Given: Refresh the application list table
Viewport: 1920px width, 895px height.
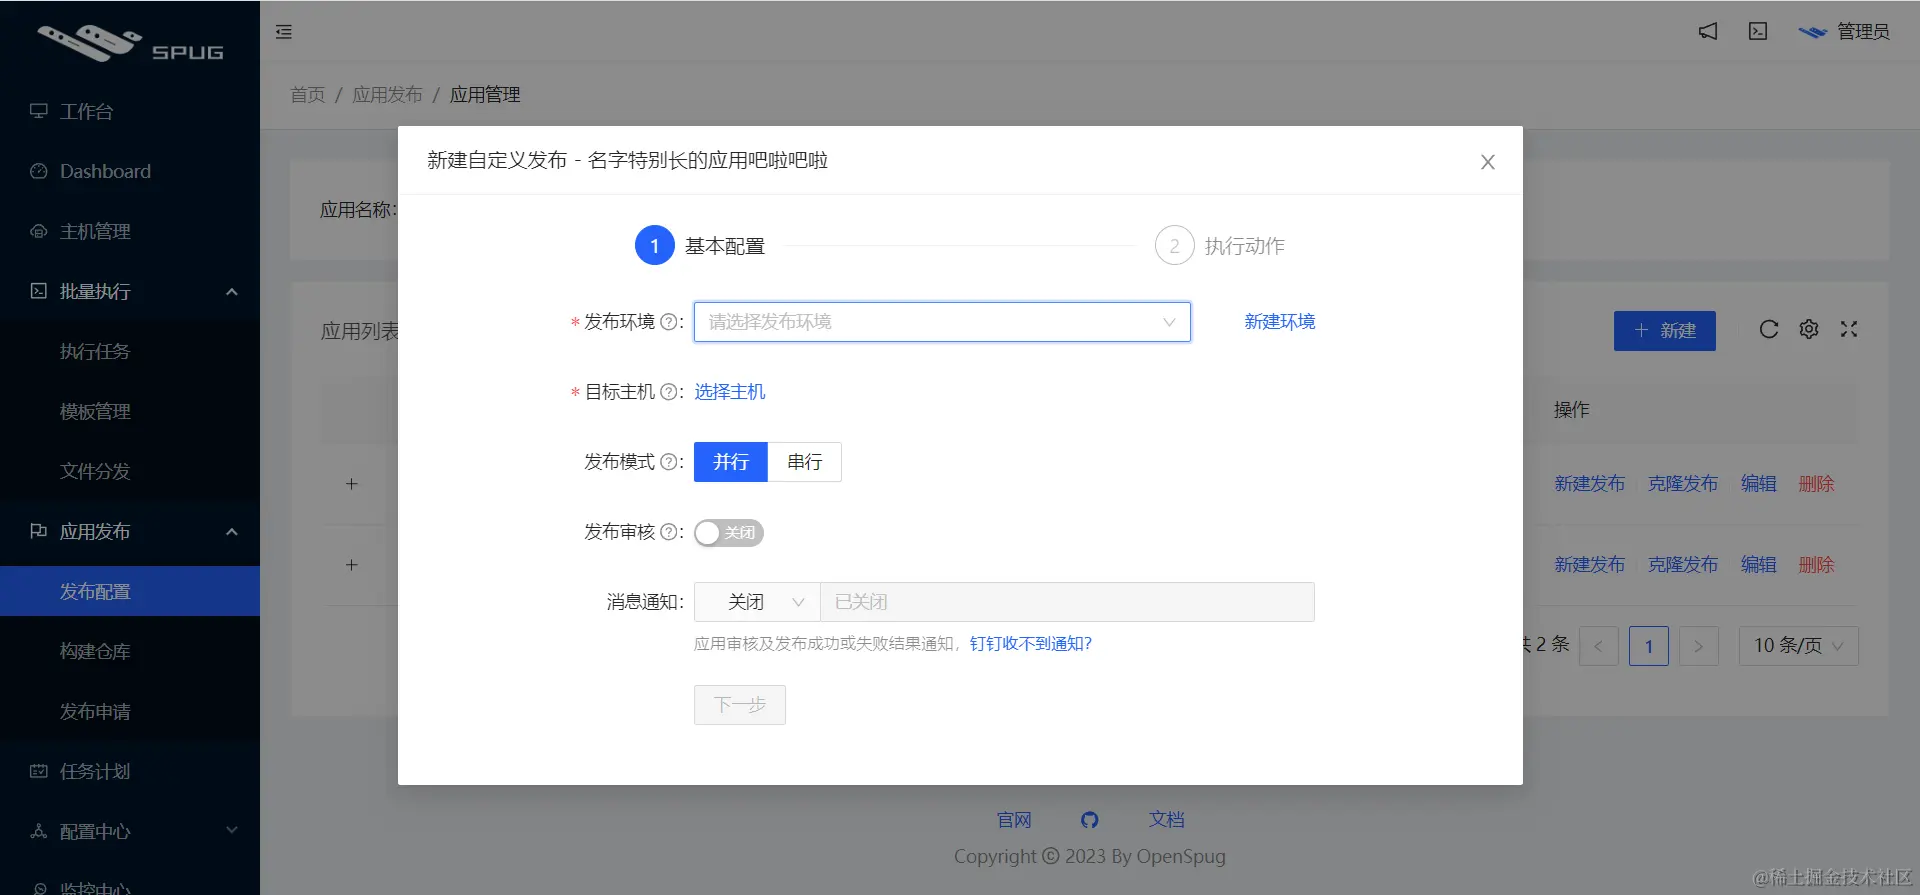Looking at the screenshot, I should click(1769, 329).
